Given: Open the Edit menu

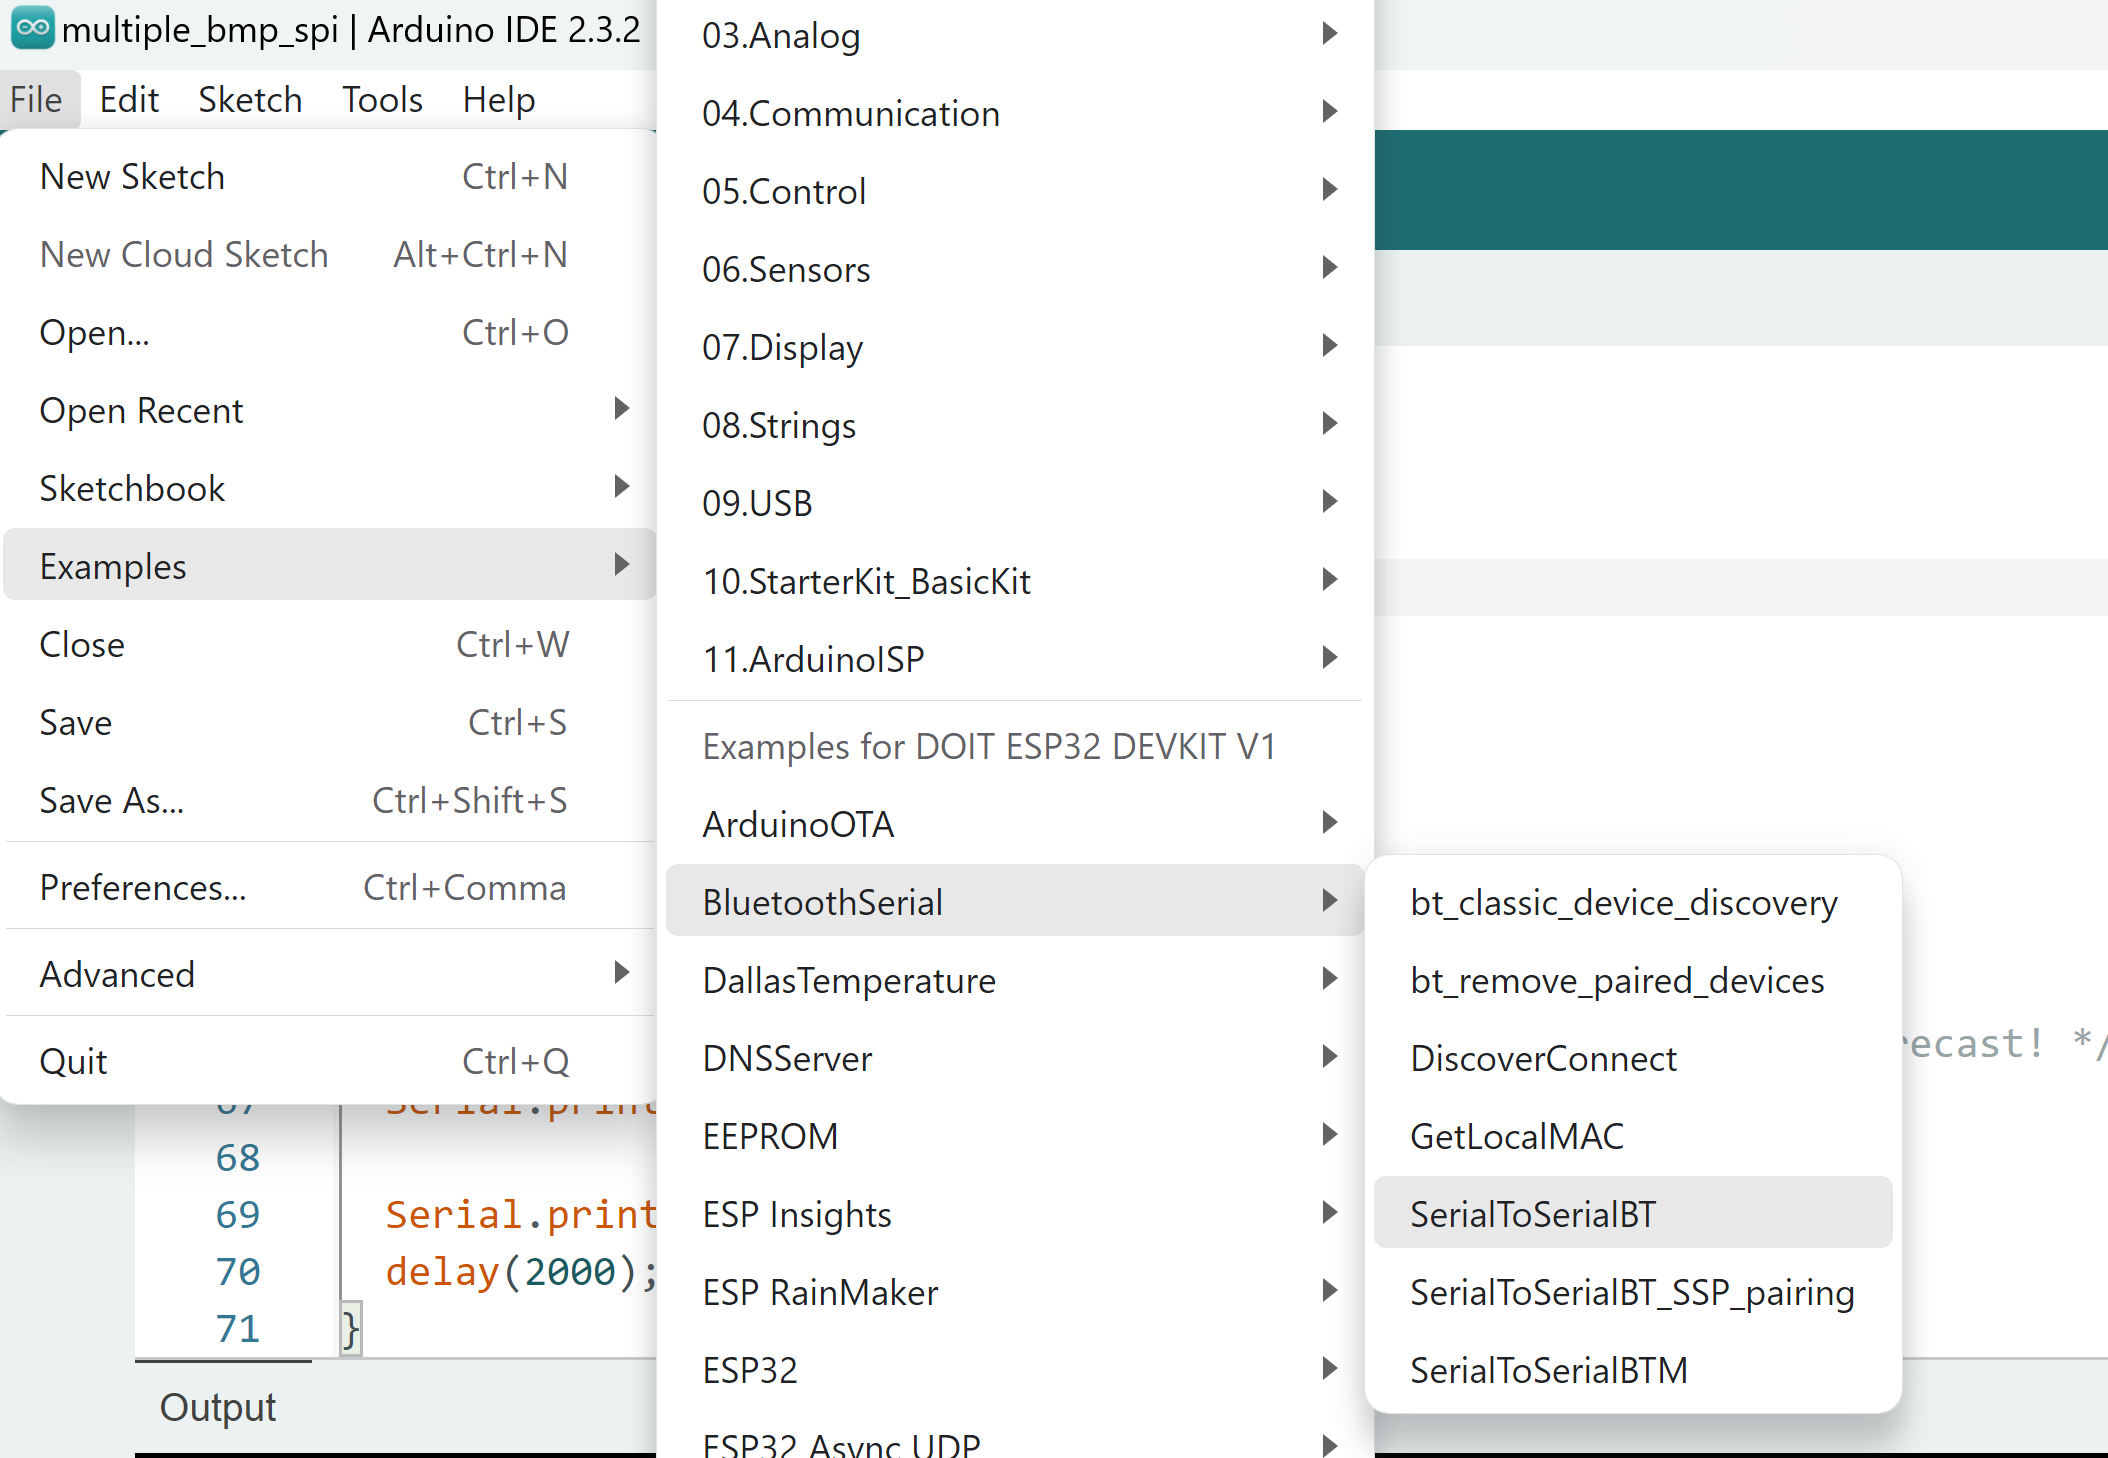Looking at the screenshot, I should 129,100.
